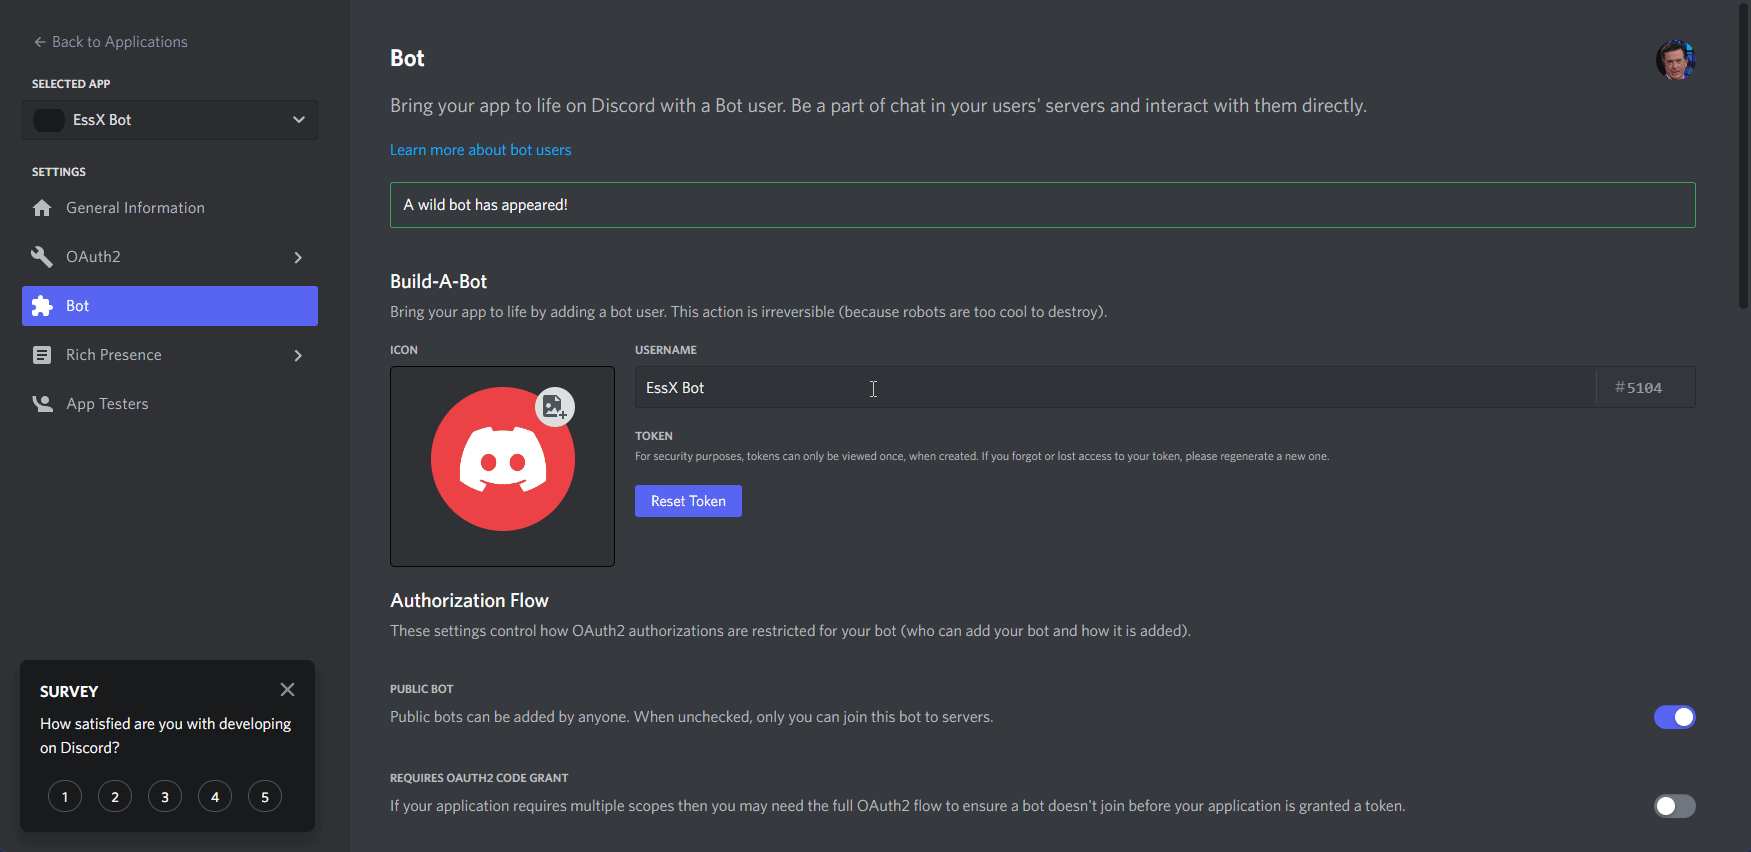Open Rich Presence using its card icon
The height and width of the screenshot is (852, 1751).
(42, 354)
